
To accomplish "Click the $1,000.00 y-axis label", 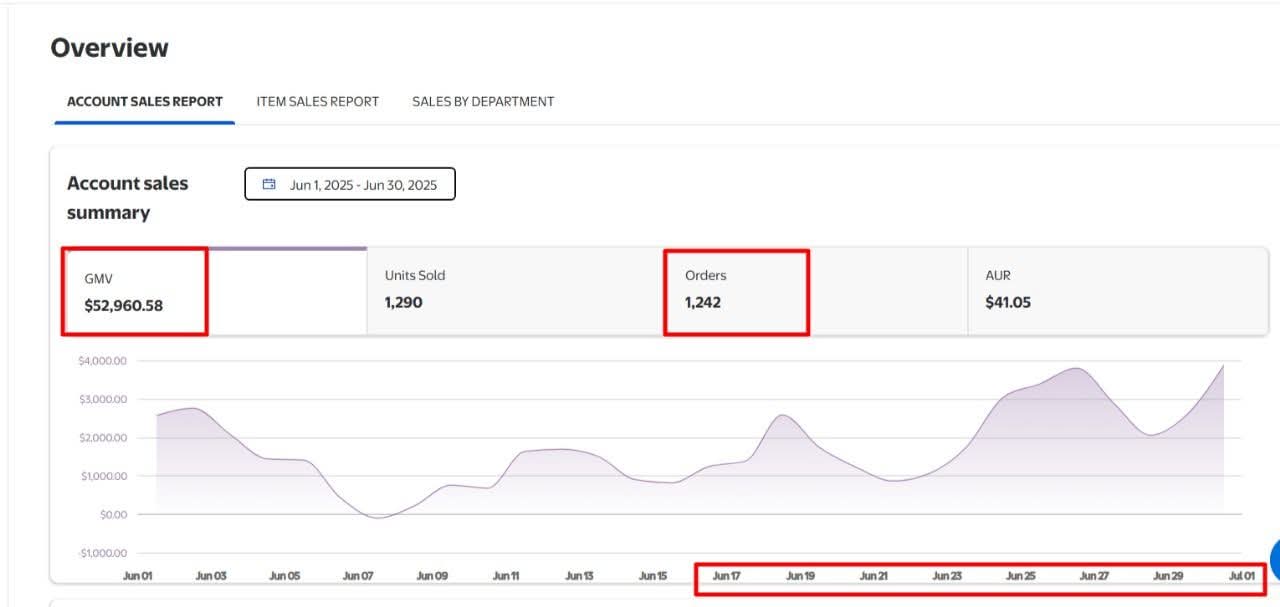I will click(102, 476).
